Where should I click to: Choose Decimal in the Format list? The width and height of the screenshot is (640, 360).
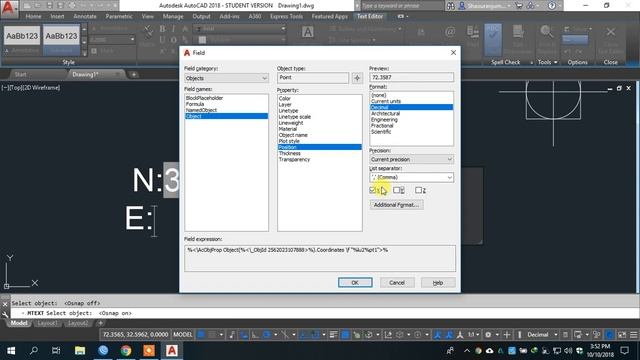click(411, 107)
